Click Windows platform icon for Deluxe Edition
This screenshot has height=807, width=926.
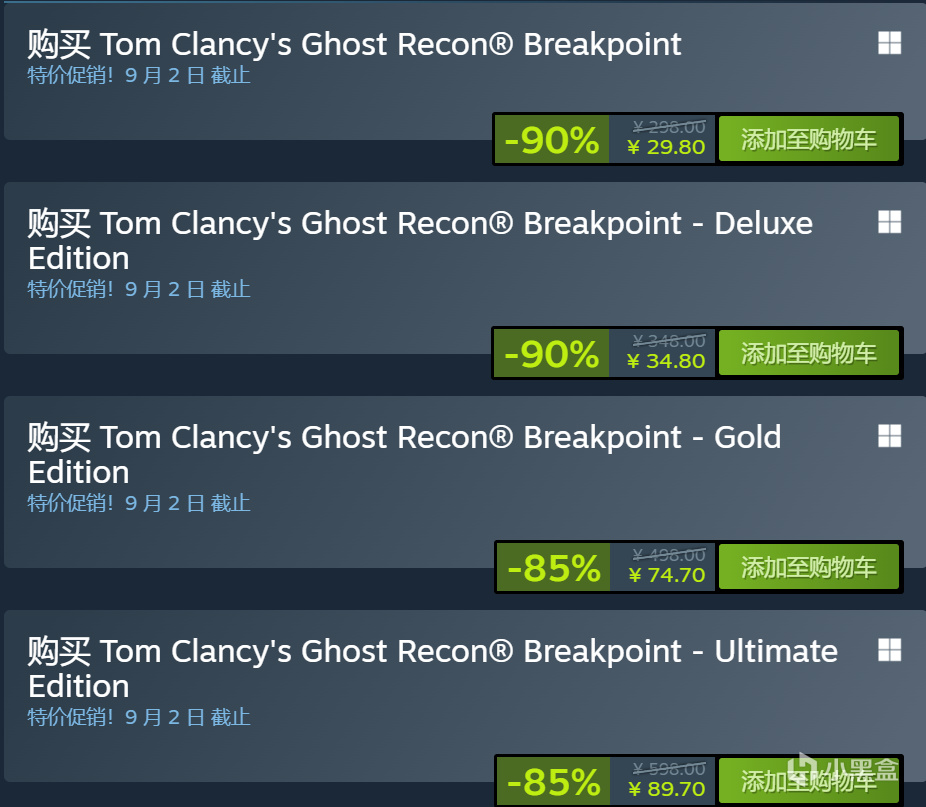pyautogui.click(x=889, y=222)
